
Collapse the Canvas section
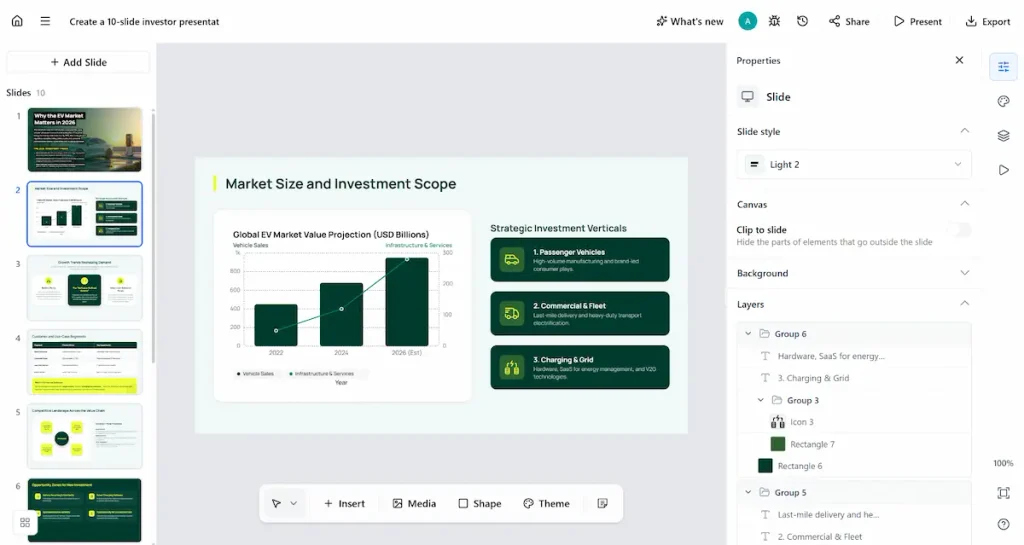click(x=965, y=204)
